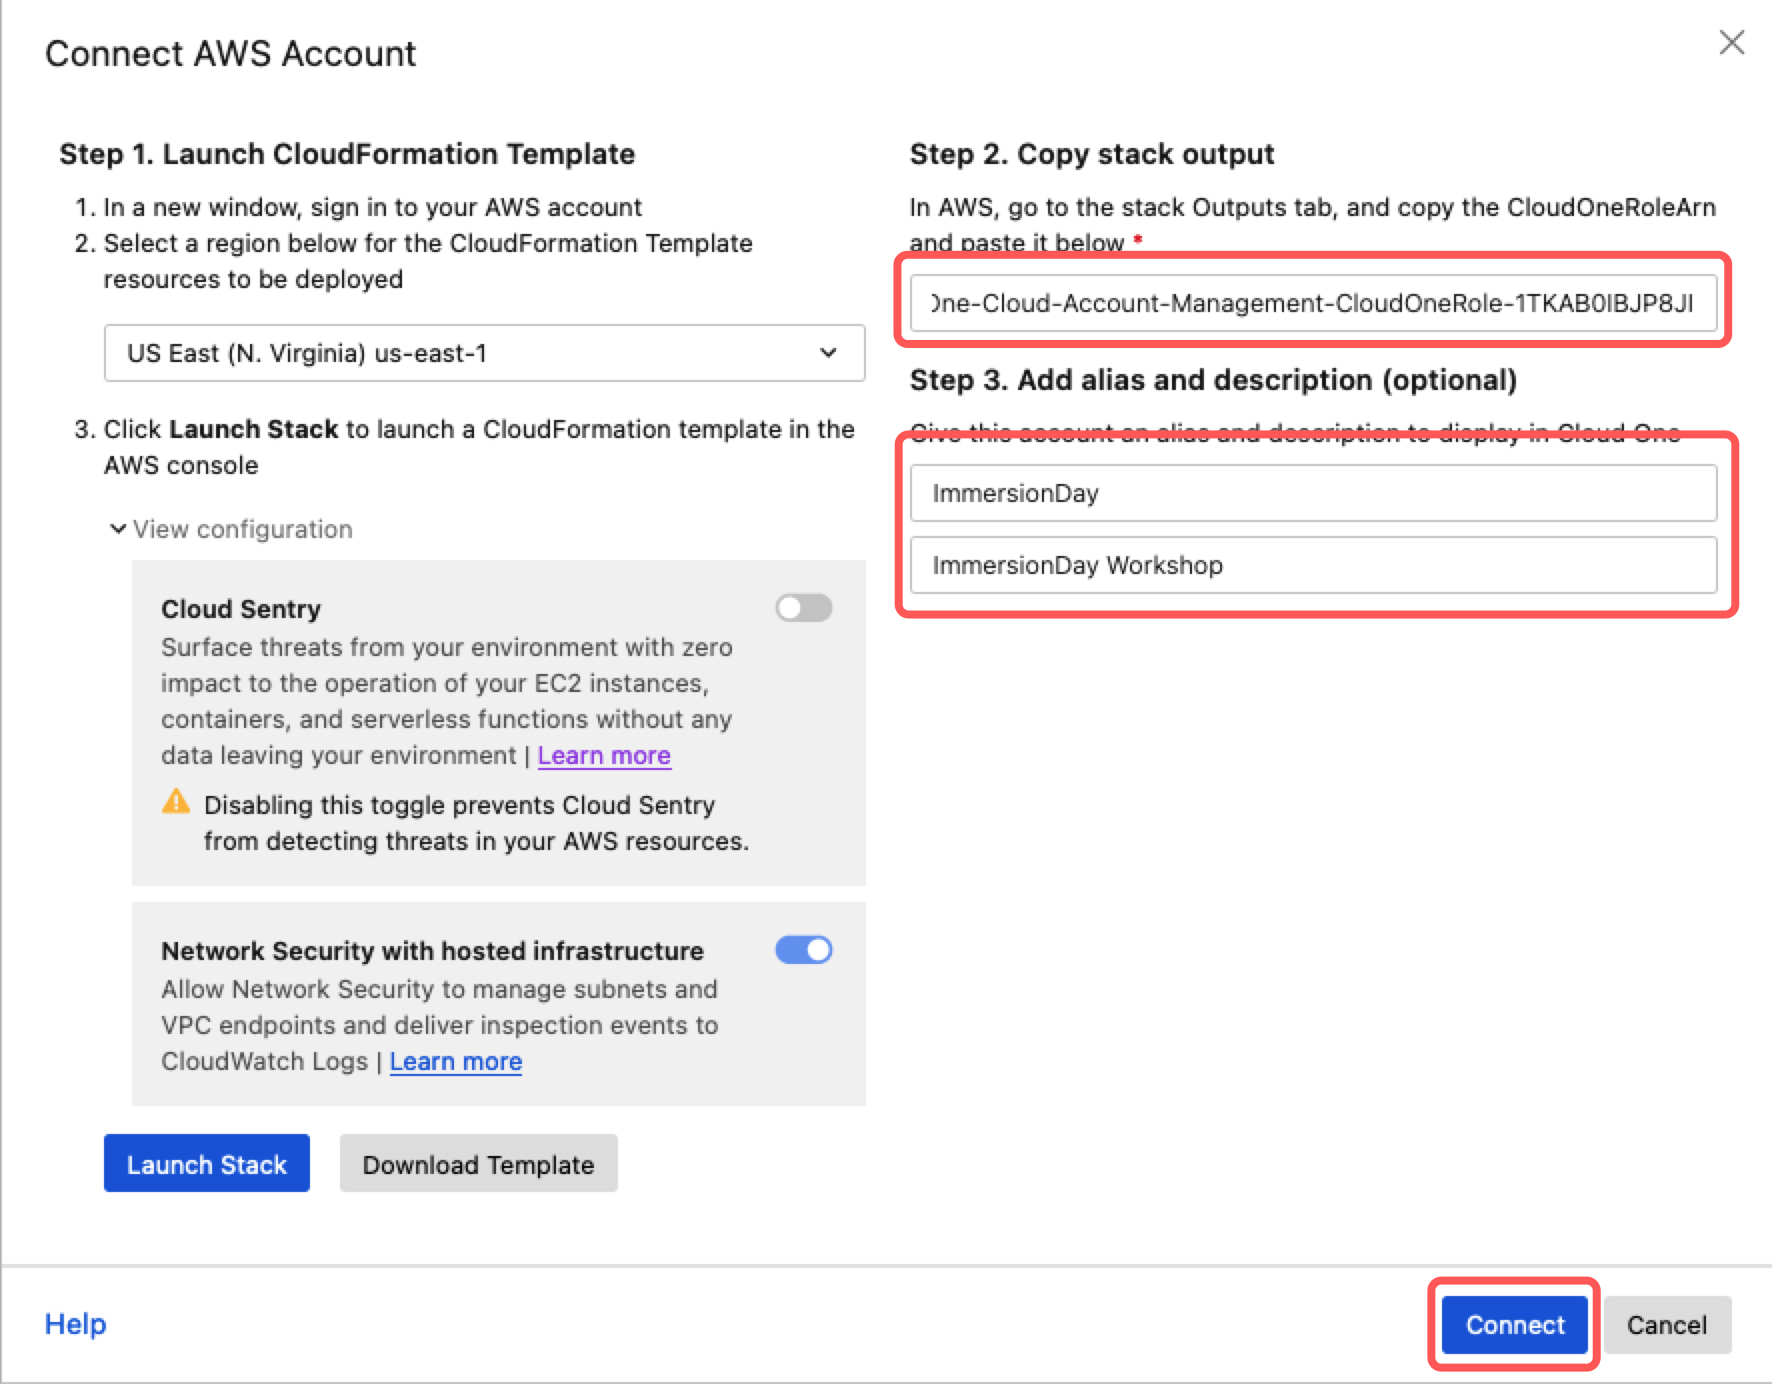This screenshot has height=1384, width=1772.
Task: Cancel the AWS account connection
Action: click(x=1667, y=1325)
